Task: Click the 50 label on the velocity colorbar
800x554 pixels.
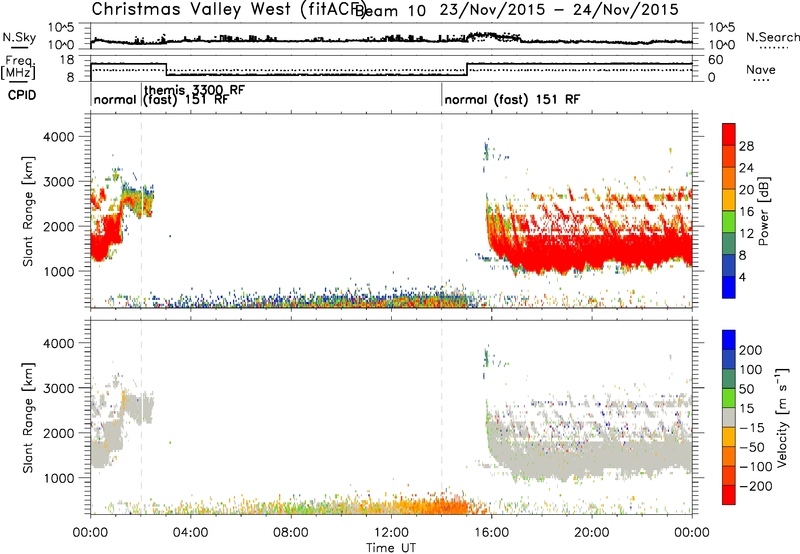Action: pos(747,389)
